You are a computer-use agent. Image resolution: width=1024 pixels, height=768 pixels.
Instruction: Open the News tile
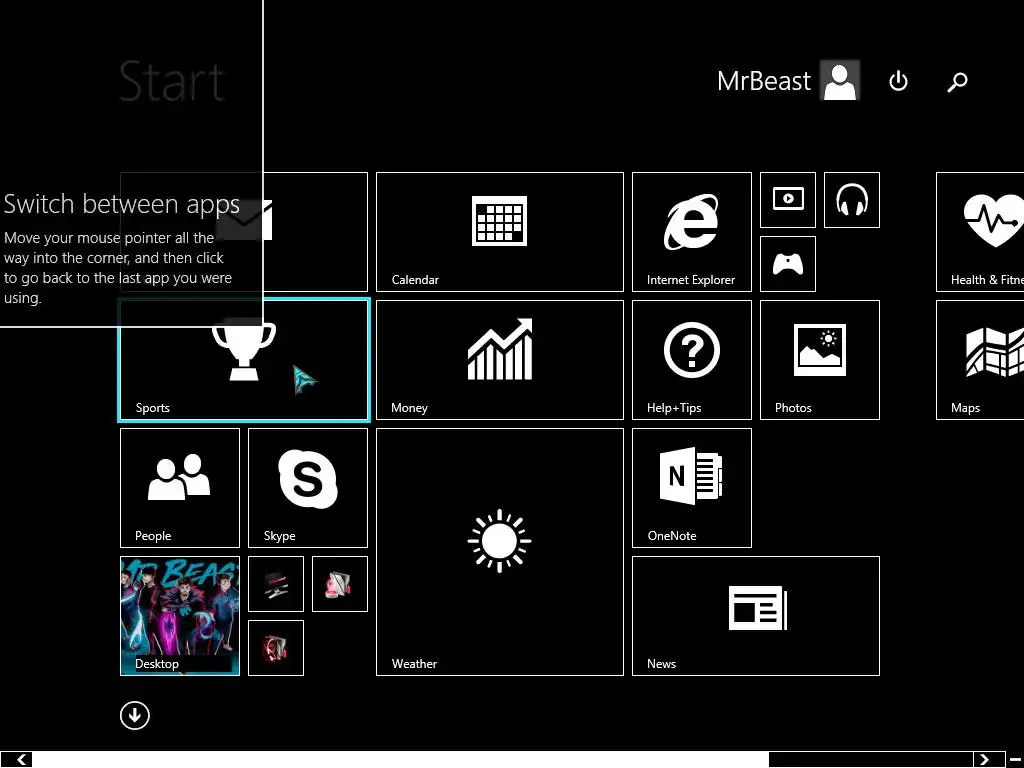pyautogui.click(x=756, y=616)
